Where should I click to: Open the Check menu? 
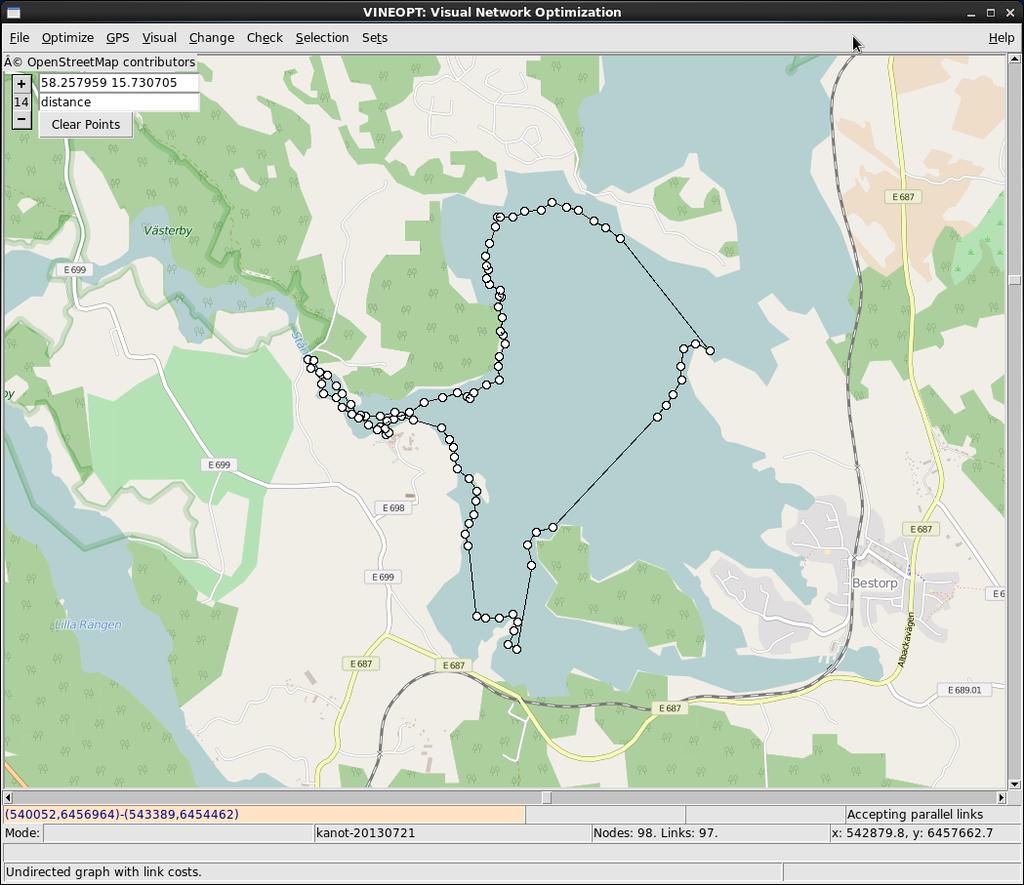[264, 38]
